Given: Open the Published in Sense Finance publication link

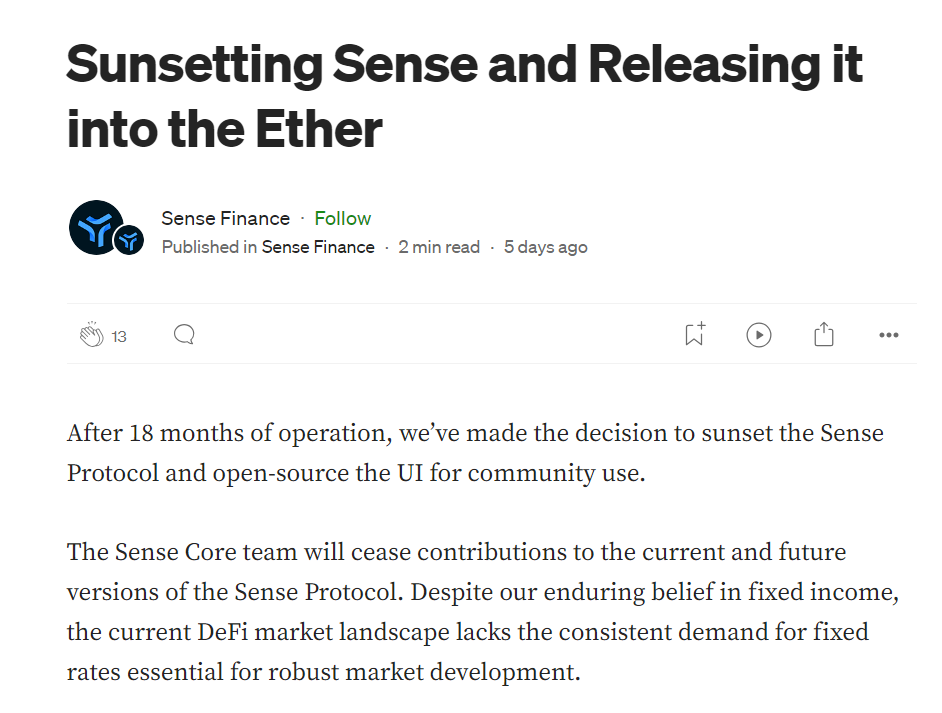Looking at the screenshot, I should click(318, 247).
